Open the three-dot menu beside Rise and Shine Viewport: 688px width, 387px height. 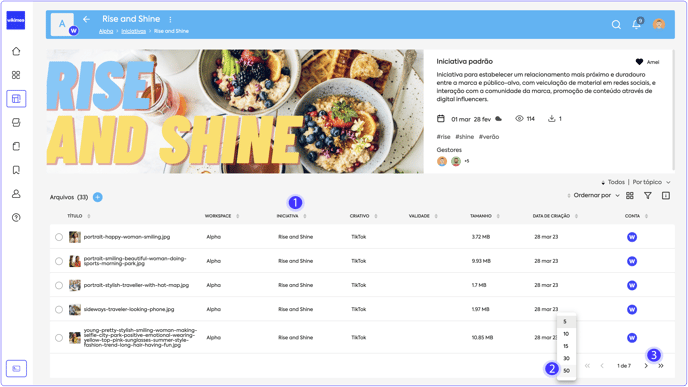click(170, 20)
